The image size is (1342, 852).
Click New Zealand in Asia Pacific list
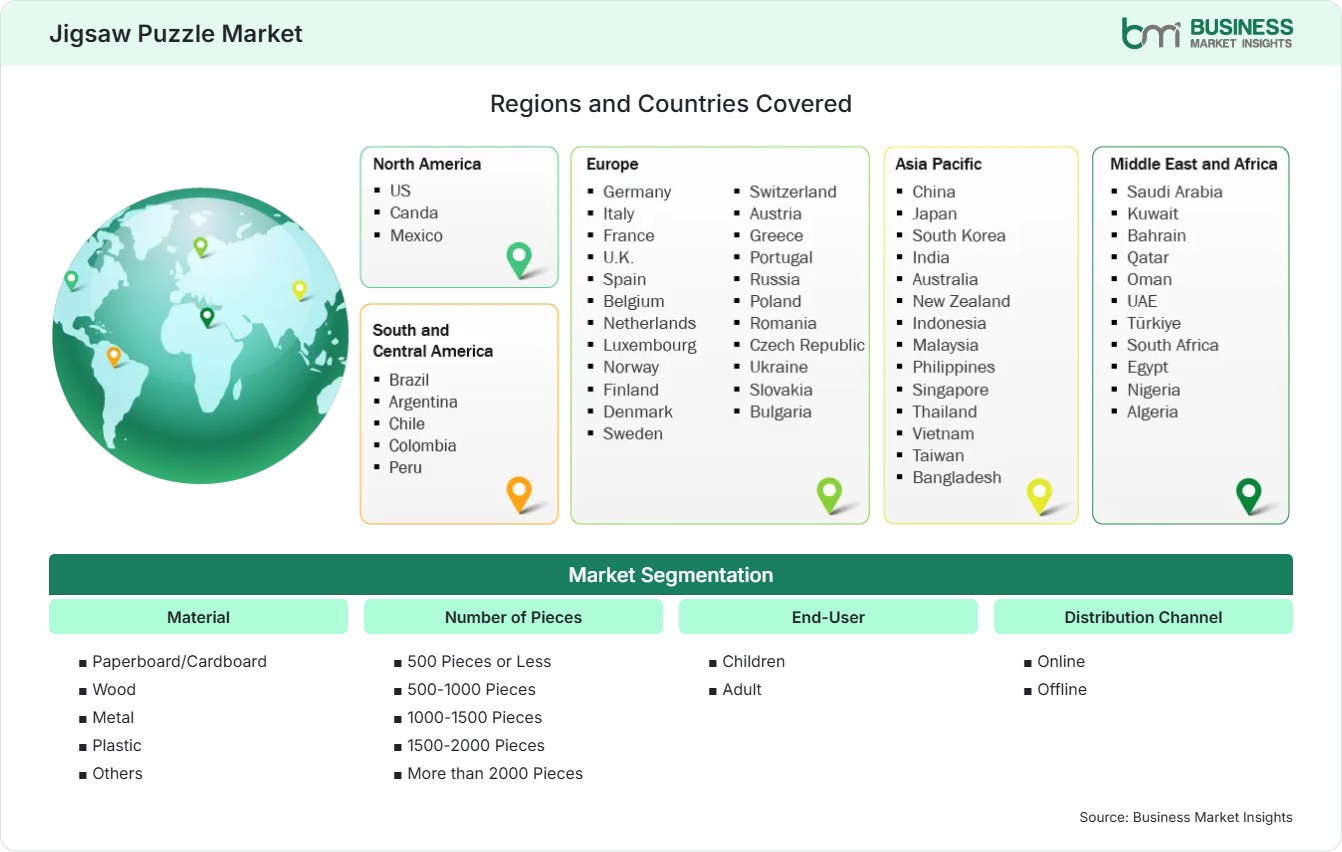click(x=961, y=301)
